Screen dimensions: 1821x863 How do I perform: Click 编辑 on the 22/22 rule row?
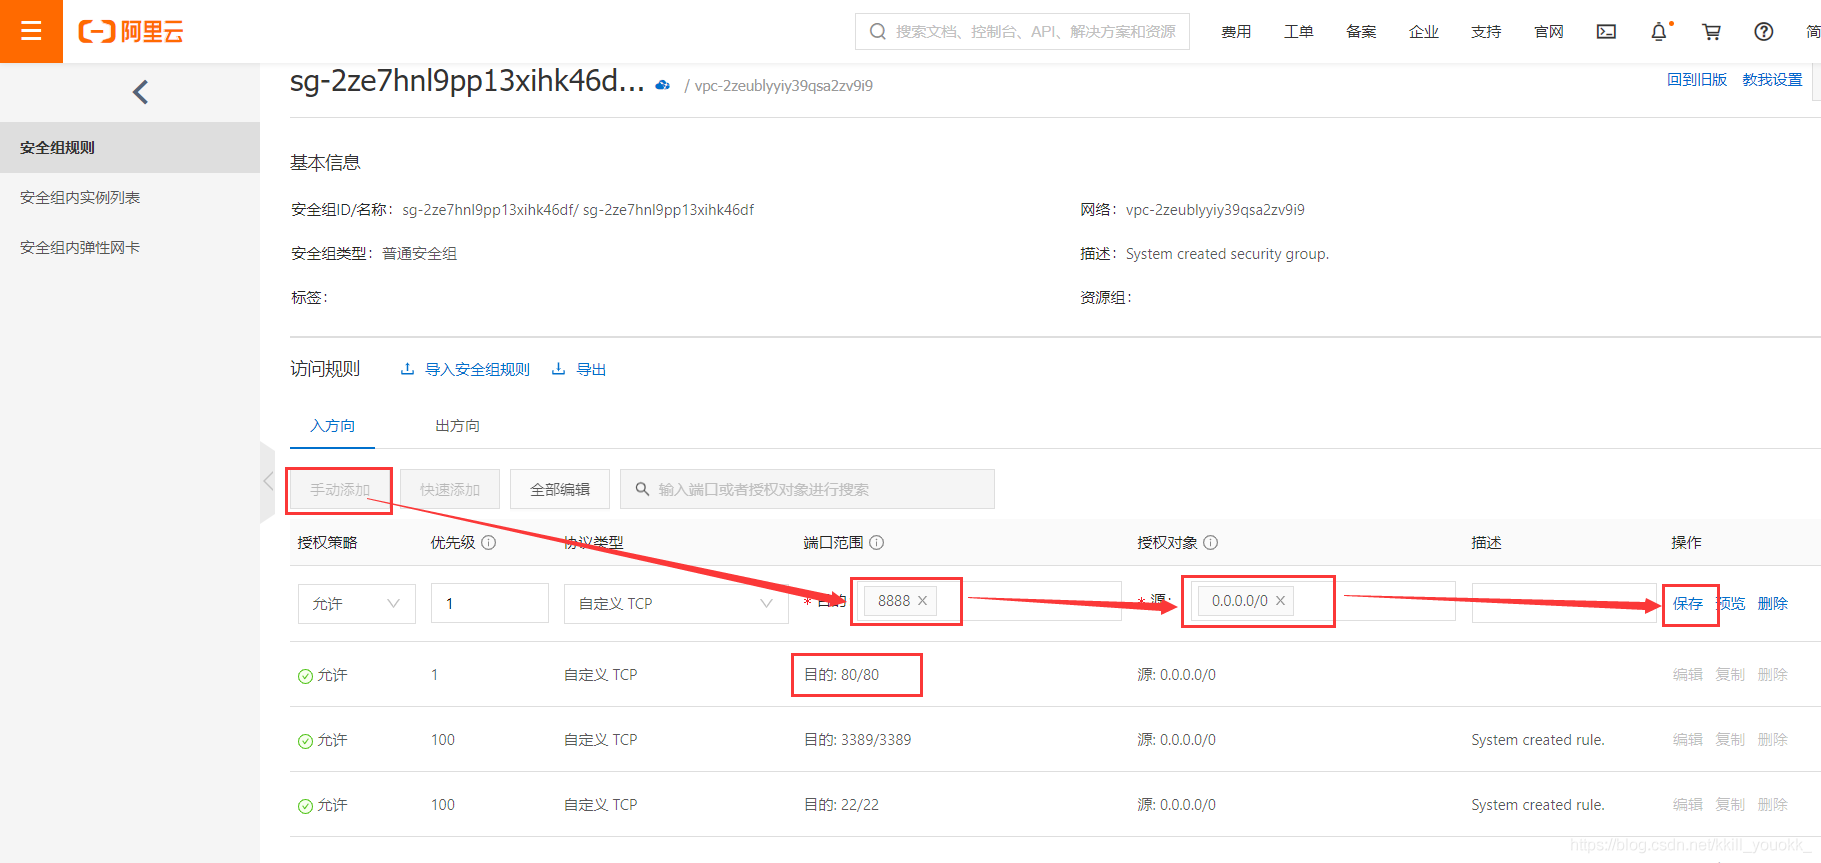(1688, 804)
